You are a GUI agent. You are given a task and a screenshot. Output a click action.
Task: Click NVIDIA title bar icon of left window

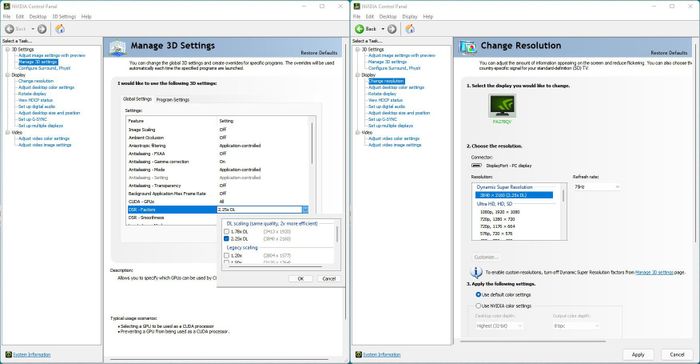pyautogui.click(x=7, y=6)
